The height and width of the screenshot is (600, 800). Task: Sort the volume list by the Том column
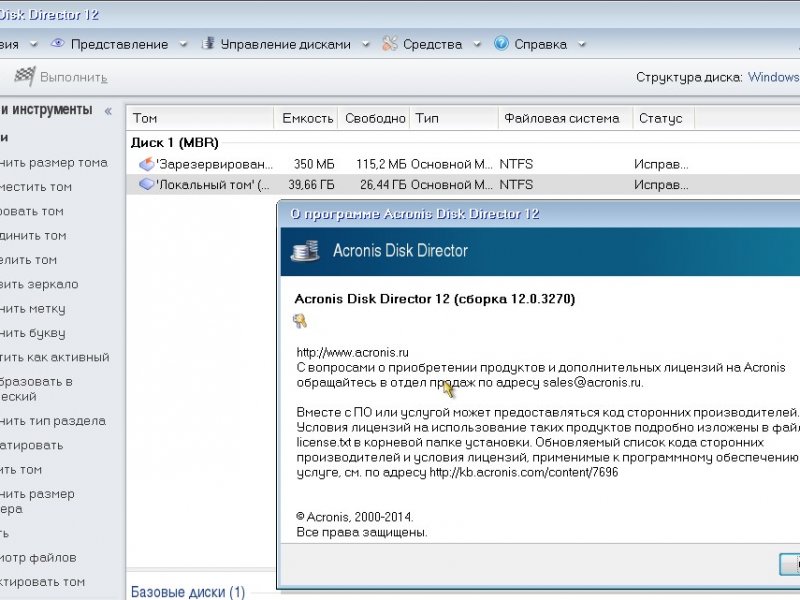click(x=200, y=118)
